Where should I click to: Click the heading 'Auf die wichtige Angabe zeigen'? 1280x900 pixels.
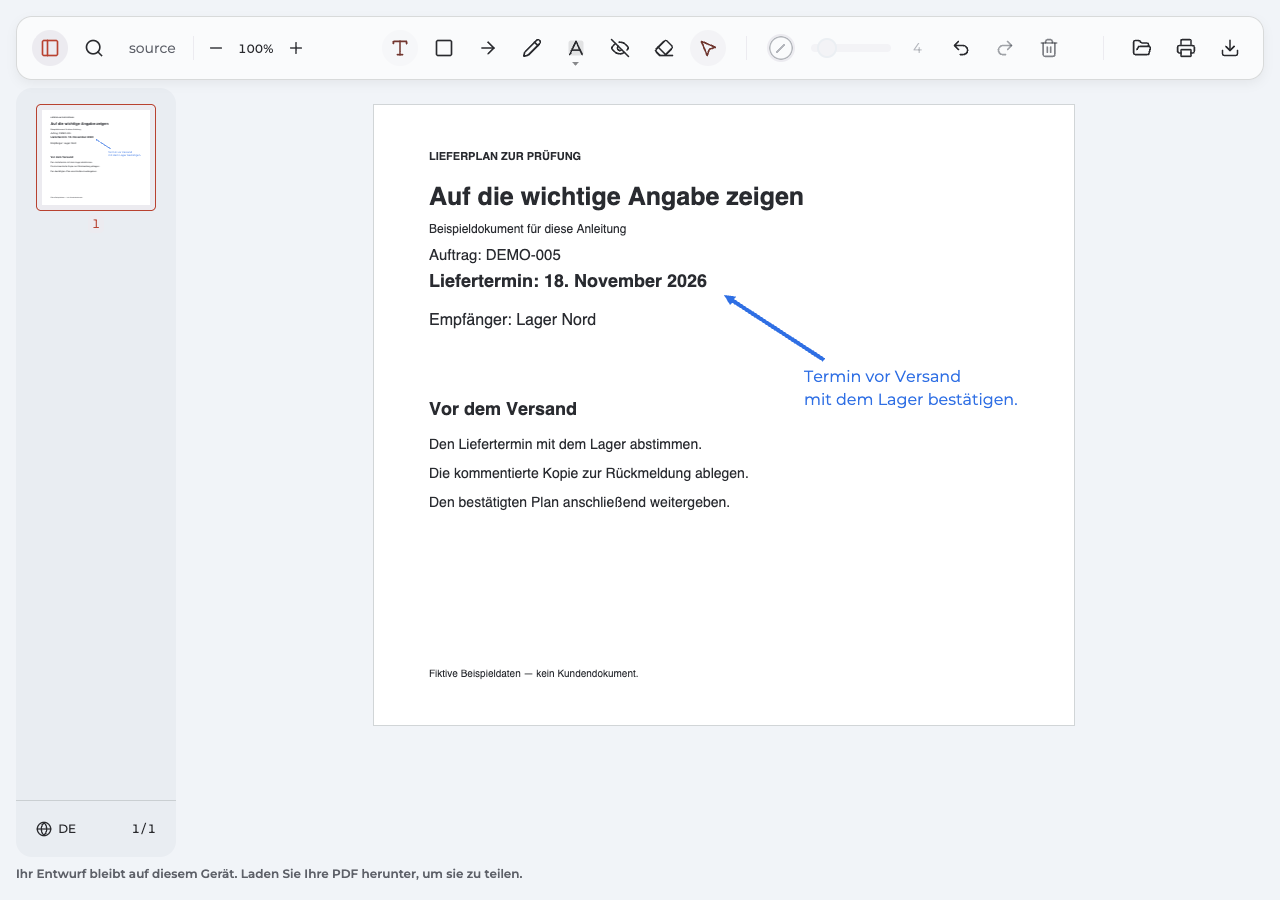click(x=616, y=196)
